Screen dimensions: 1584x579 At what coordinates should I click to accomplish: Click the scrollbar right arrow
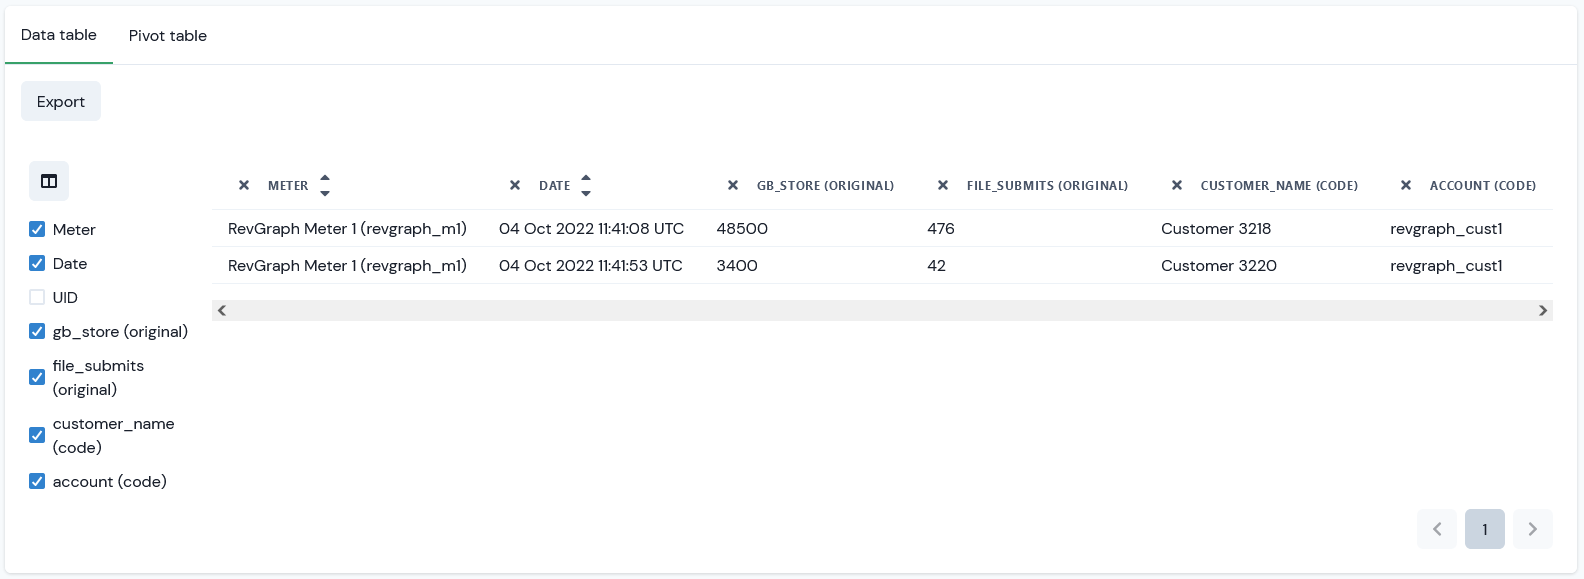1543,310
